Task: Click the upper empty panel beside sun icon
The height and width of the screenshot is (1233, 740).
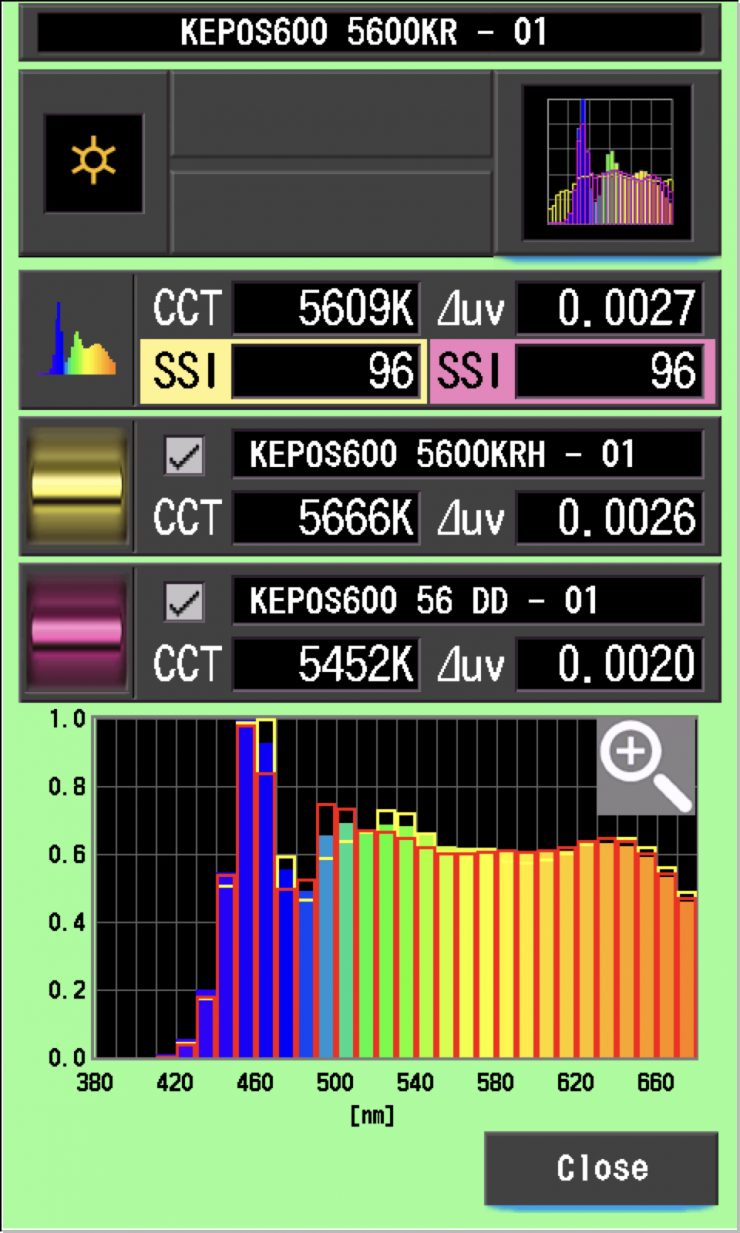Action: coord(332,114)
